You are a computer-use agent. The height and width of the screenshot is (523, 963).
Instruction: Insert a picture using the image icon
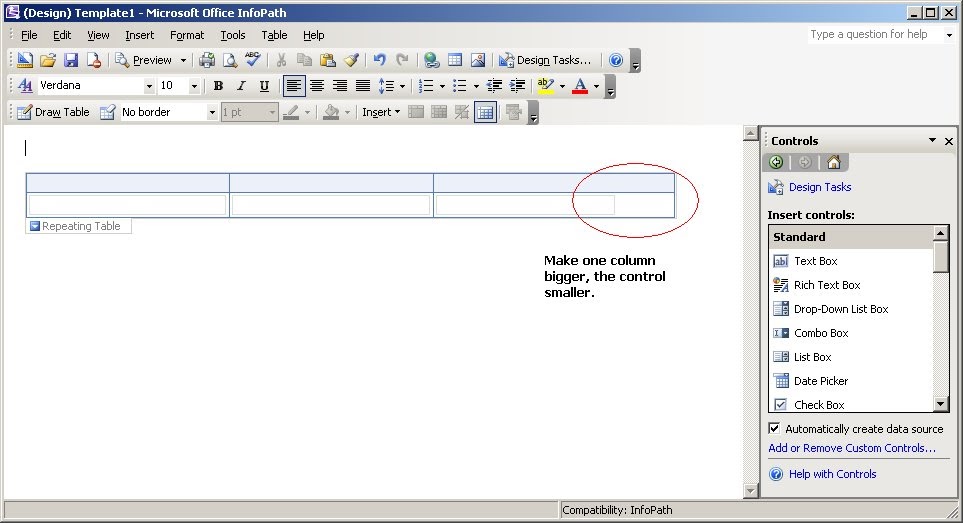coord(478,60)
